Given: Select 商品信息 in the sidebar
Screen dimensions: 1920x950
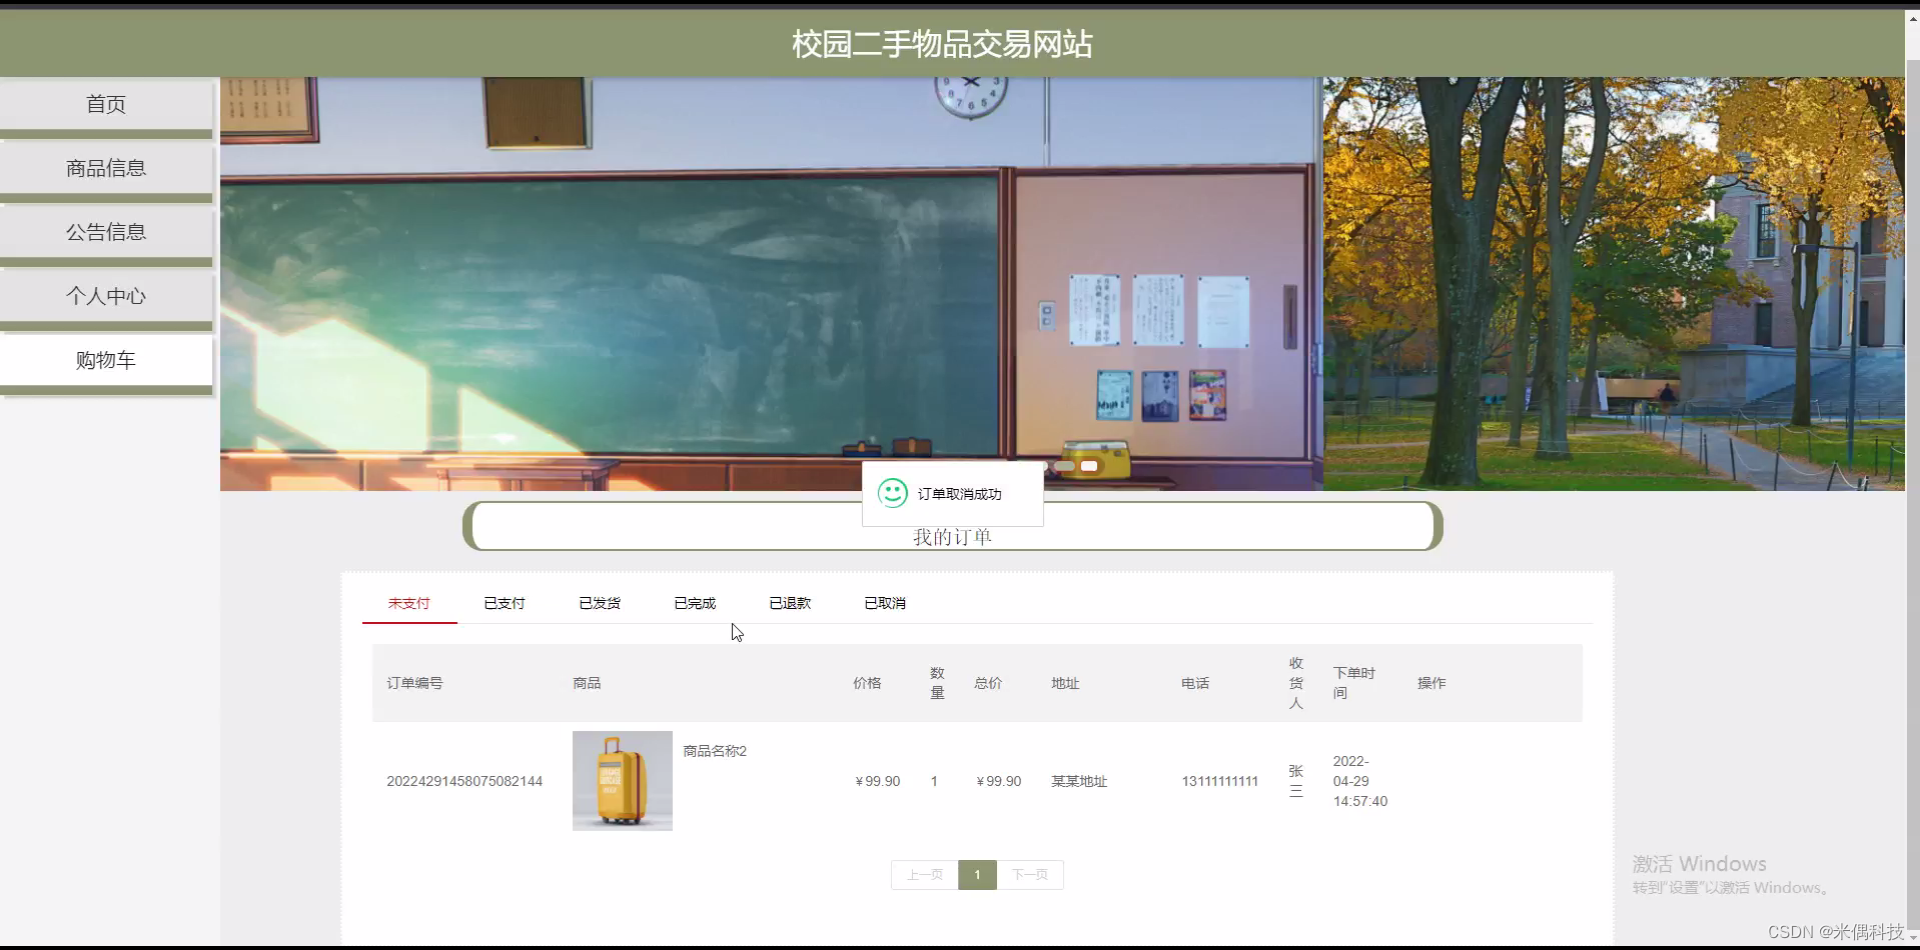Looking at the screenshot, I should (x=105, y=167).
